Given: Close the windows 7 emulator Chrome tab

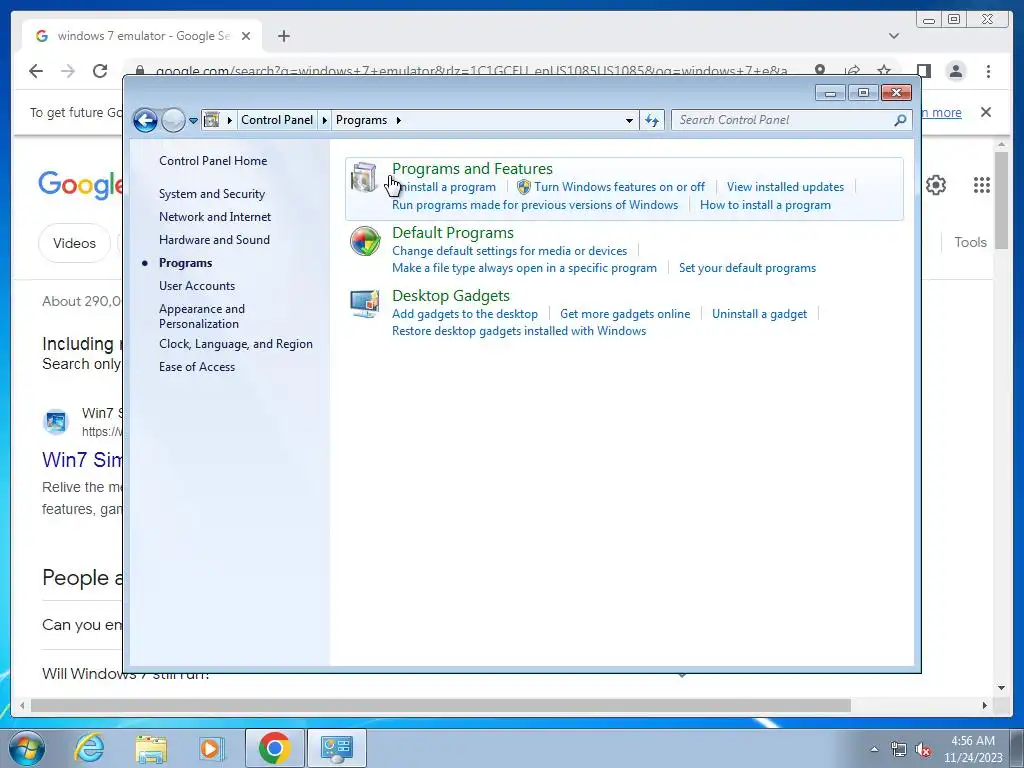Looking at the screenshot, I should (246, 36).
